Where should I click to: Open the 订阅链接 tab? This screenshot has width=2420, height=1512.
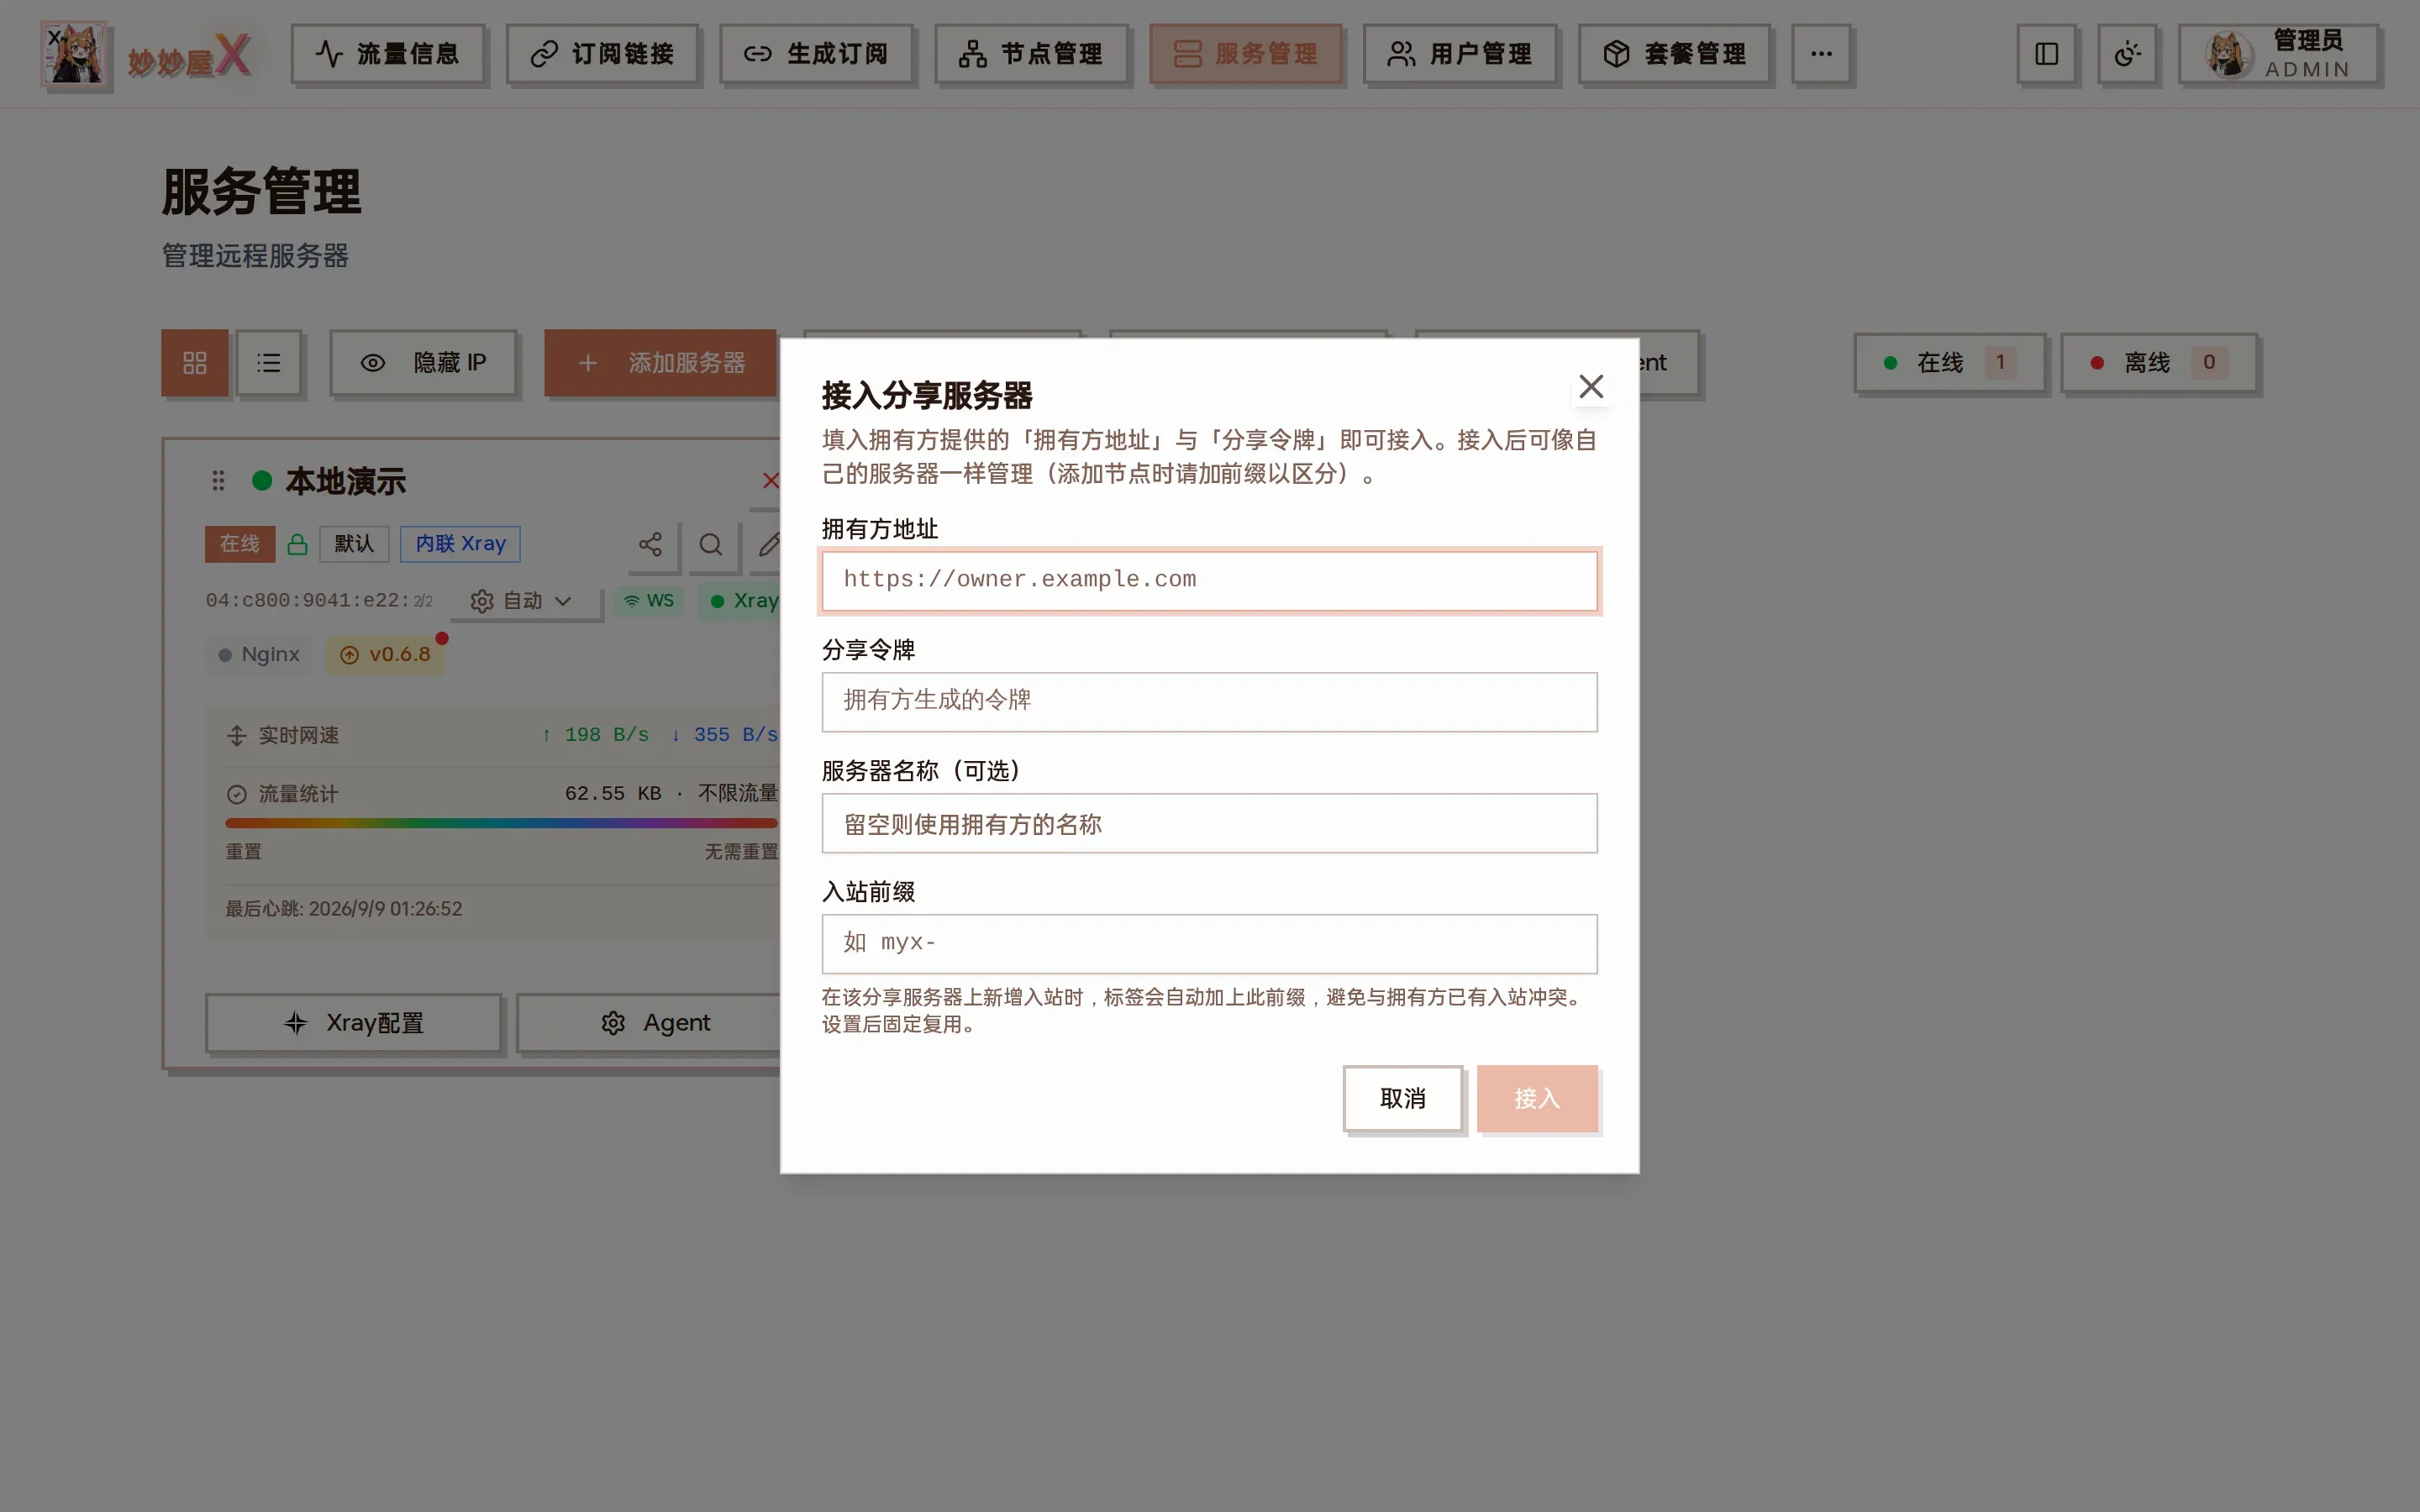pyautogui.click(x=602, y=54)
